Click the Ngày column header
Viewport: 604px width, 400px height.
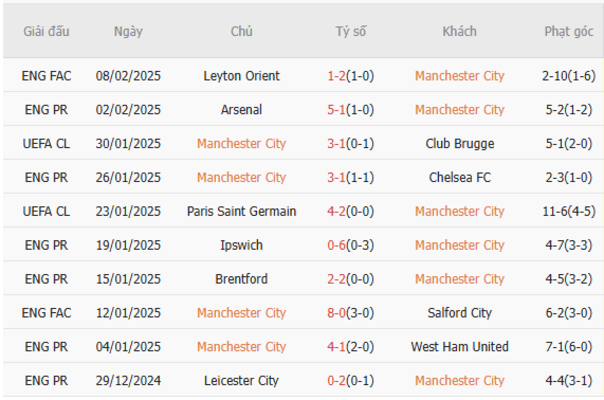pos(128,32)
